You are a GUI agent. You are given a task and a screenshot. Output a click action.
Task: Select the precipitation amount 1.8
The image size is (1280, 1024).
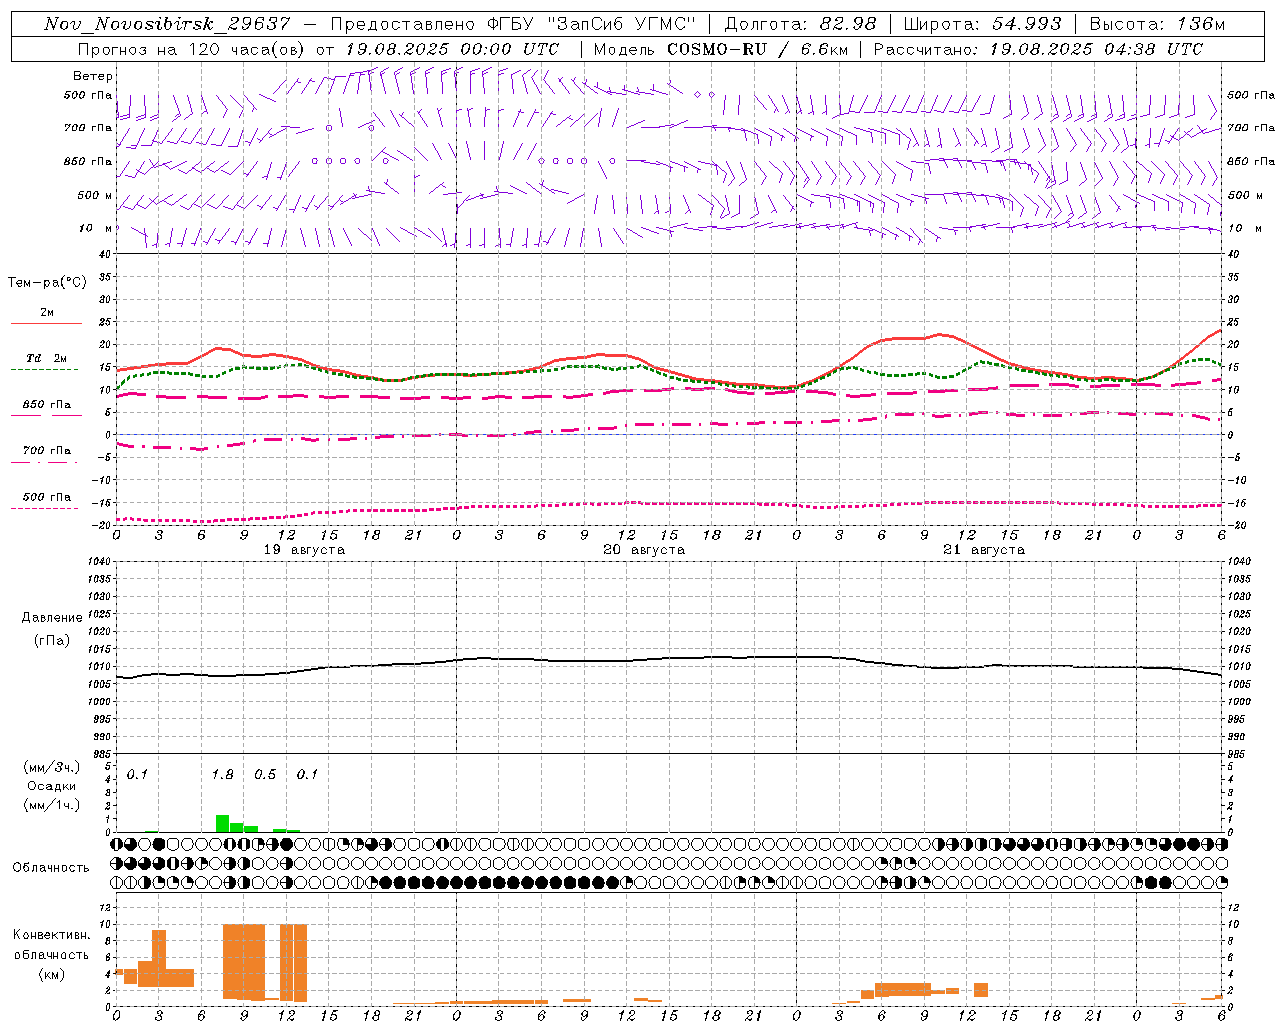pyautogui.click(x=222, y=775)
